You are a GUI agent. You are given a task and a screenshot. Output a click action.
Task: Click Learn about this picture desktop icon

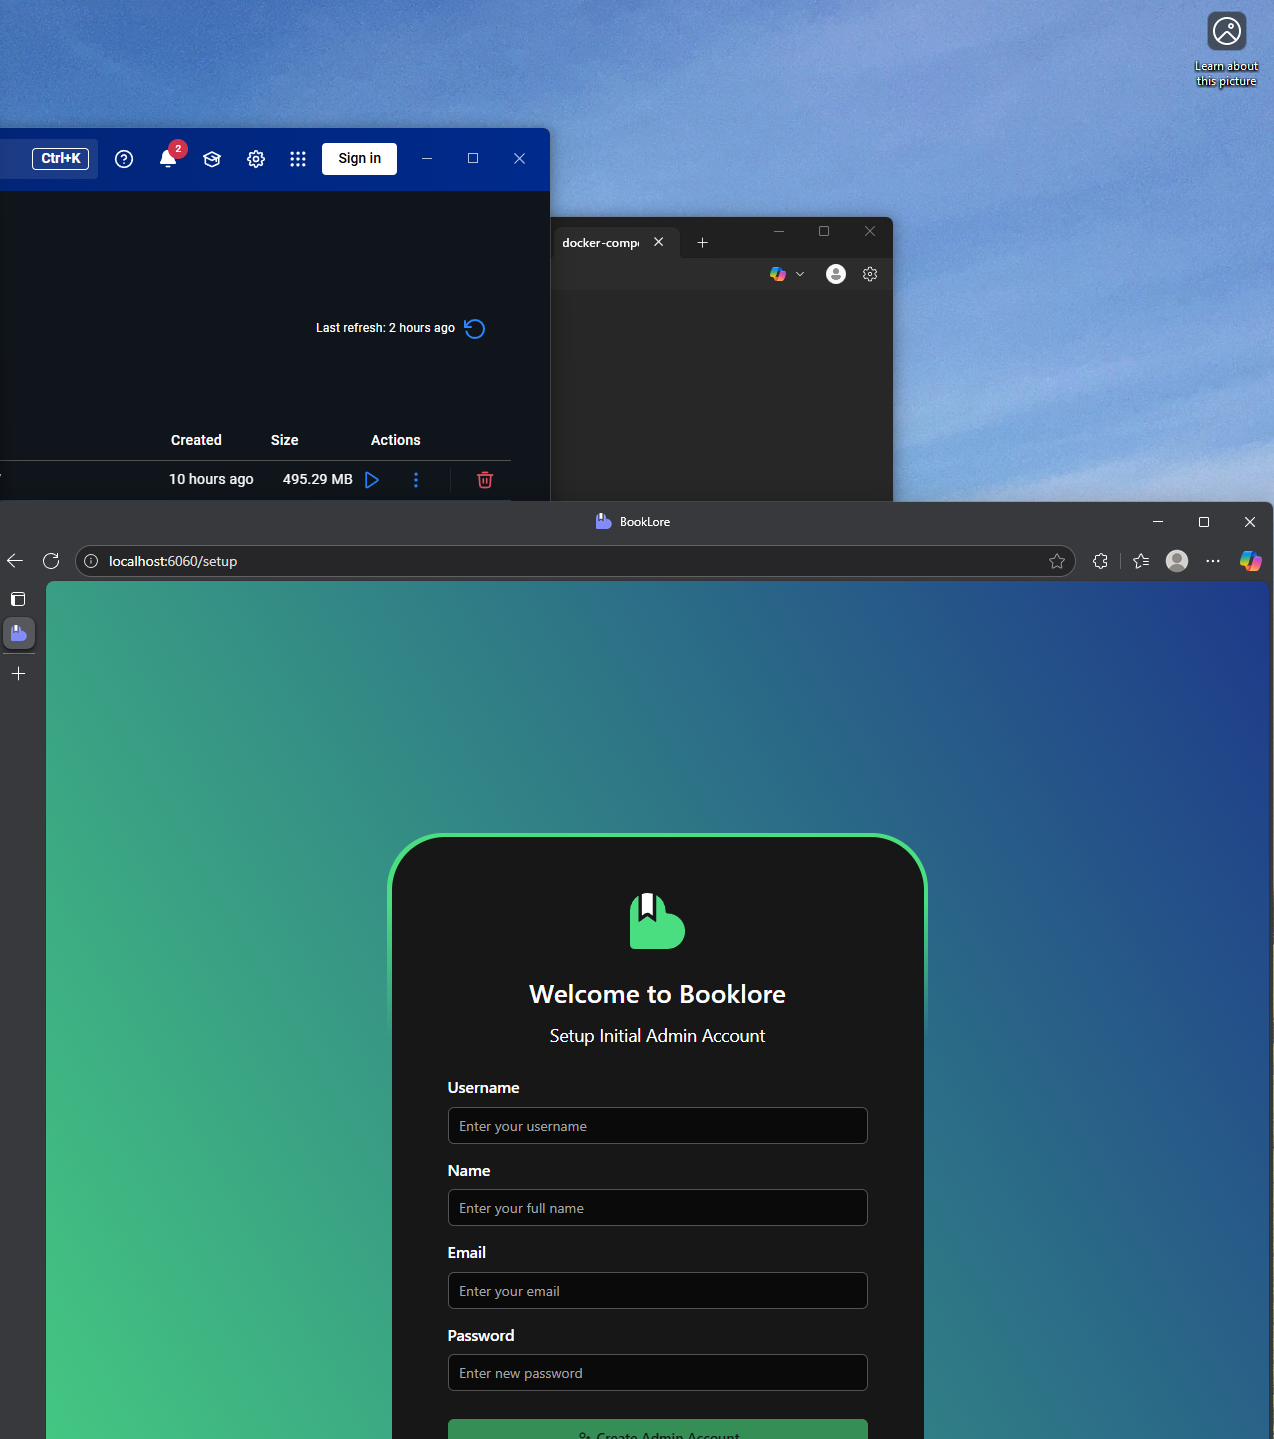pos(1227,49)
